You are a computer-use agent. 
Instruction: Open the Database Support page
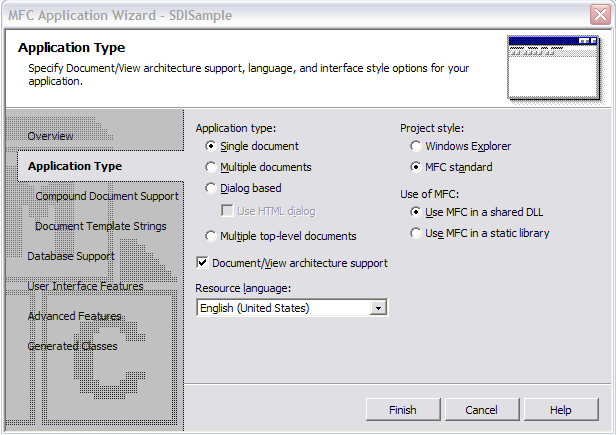[71, 256]
